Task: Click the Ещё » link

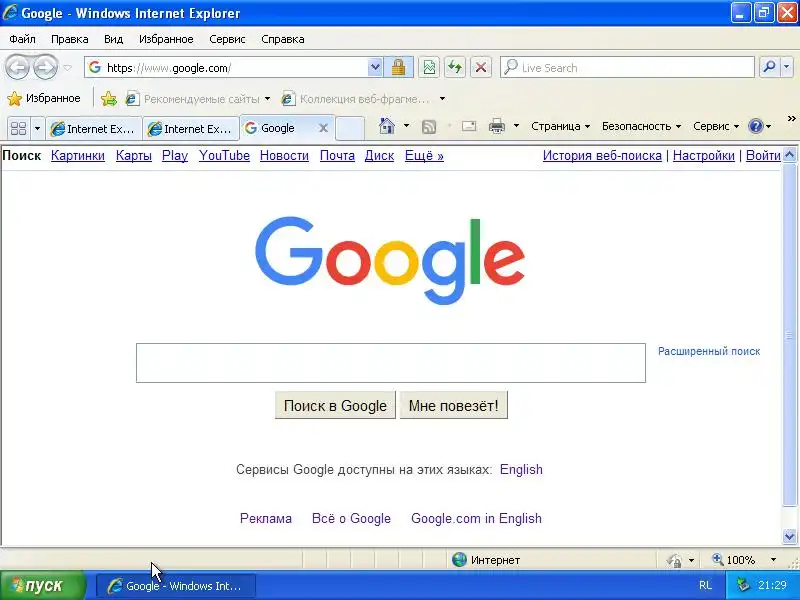Action: click(424, 156)
